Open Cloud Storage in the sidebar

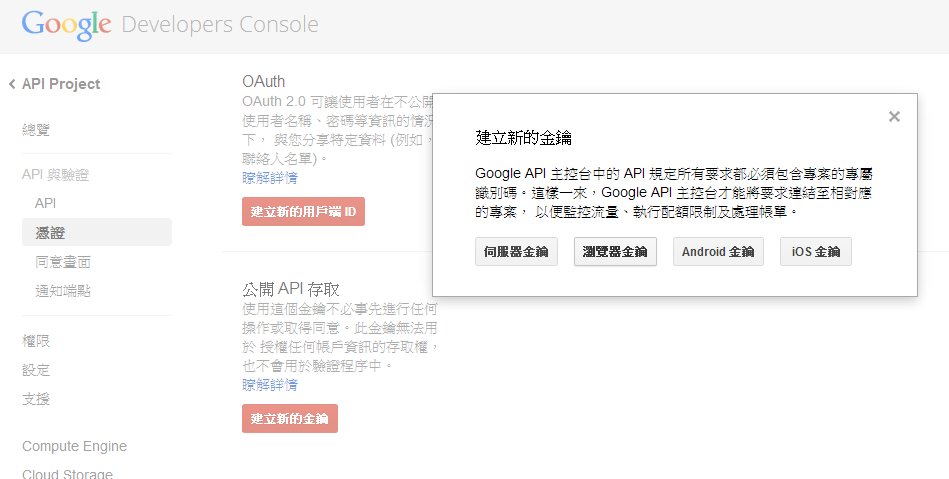point(67,473)
